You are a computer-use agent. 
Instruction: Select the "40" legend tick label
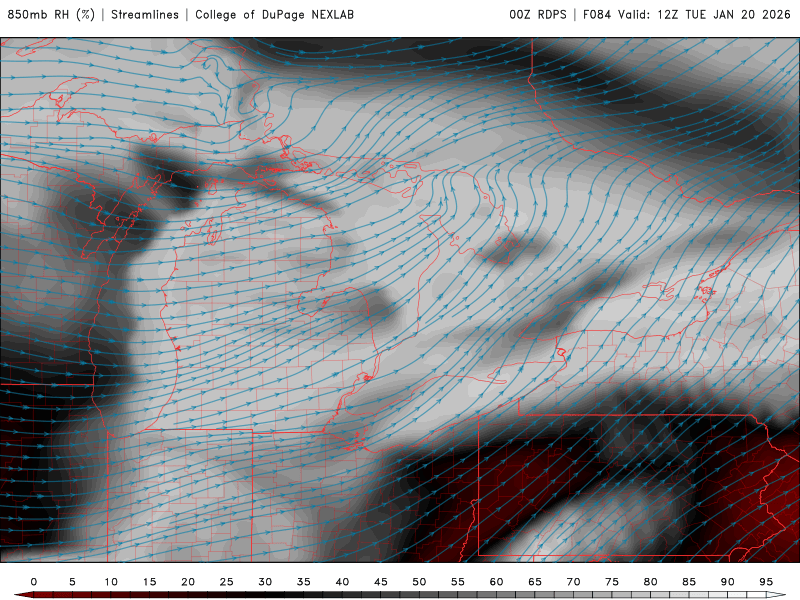(342, 582)
